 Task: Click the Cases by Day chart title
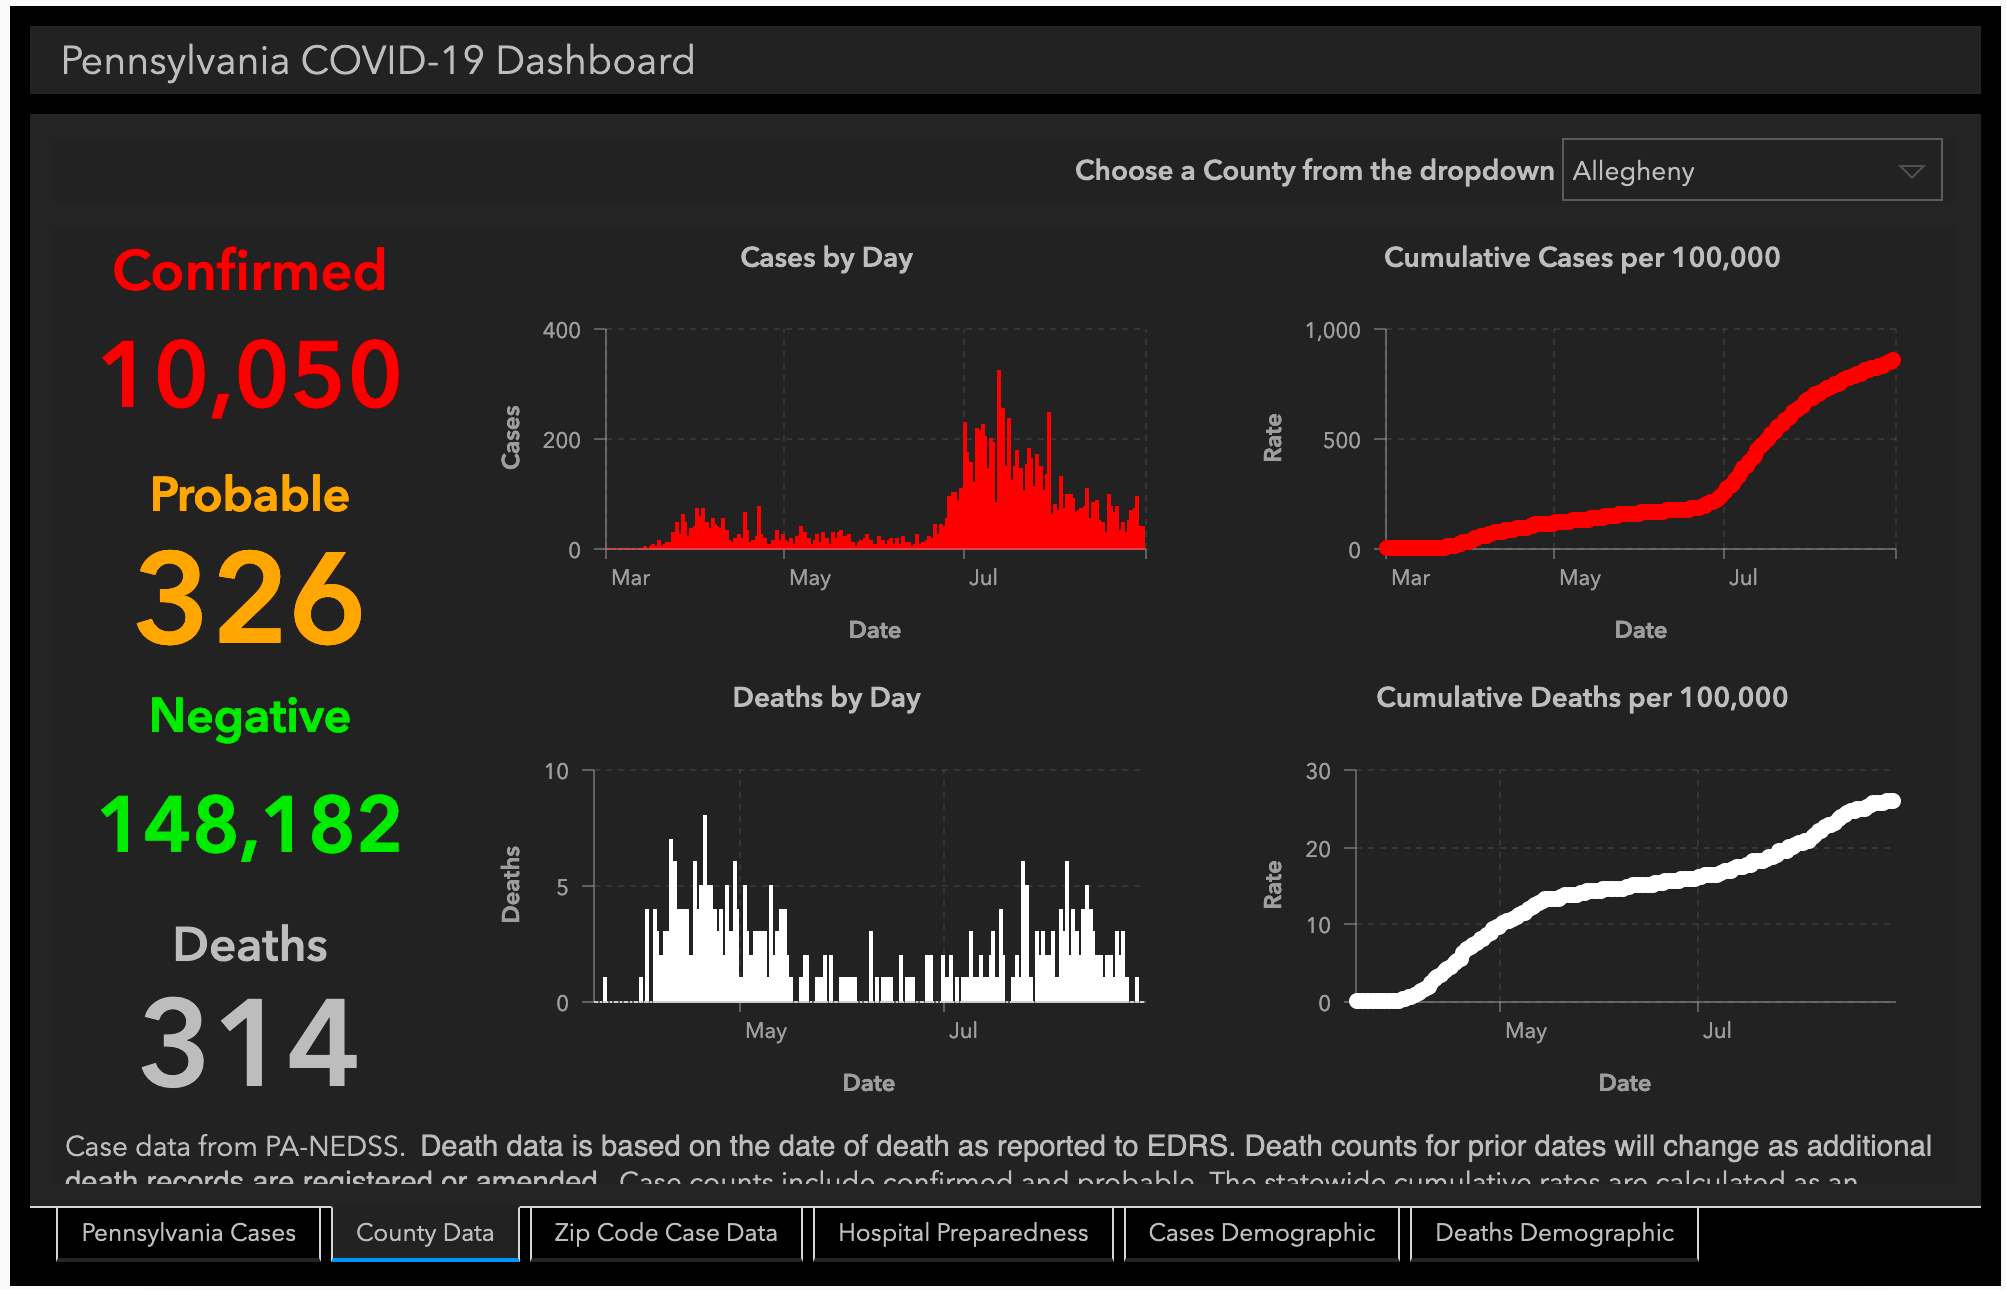pos(826,258)
